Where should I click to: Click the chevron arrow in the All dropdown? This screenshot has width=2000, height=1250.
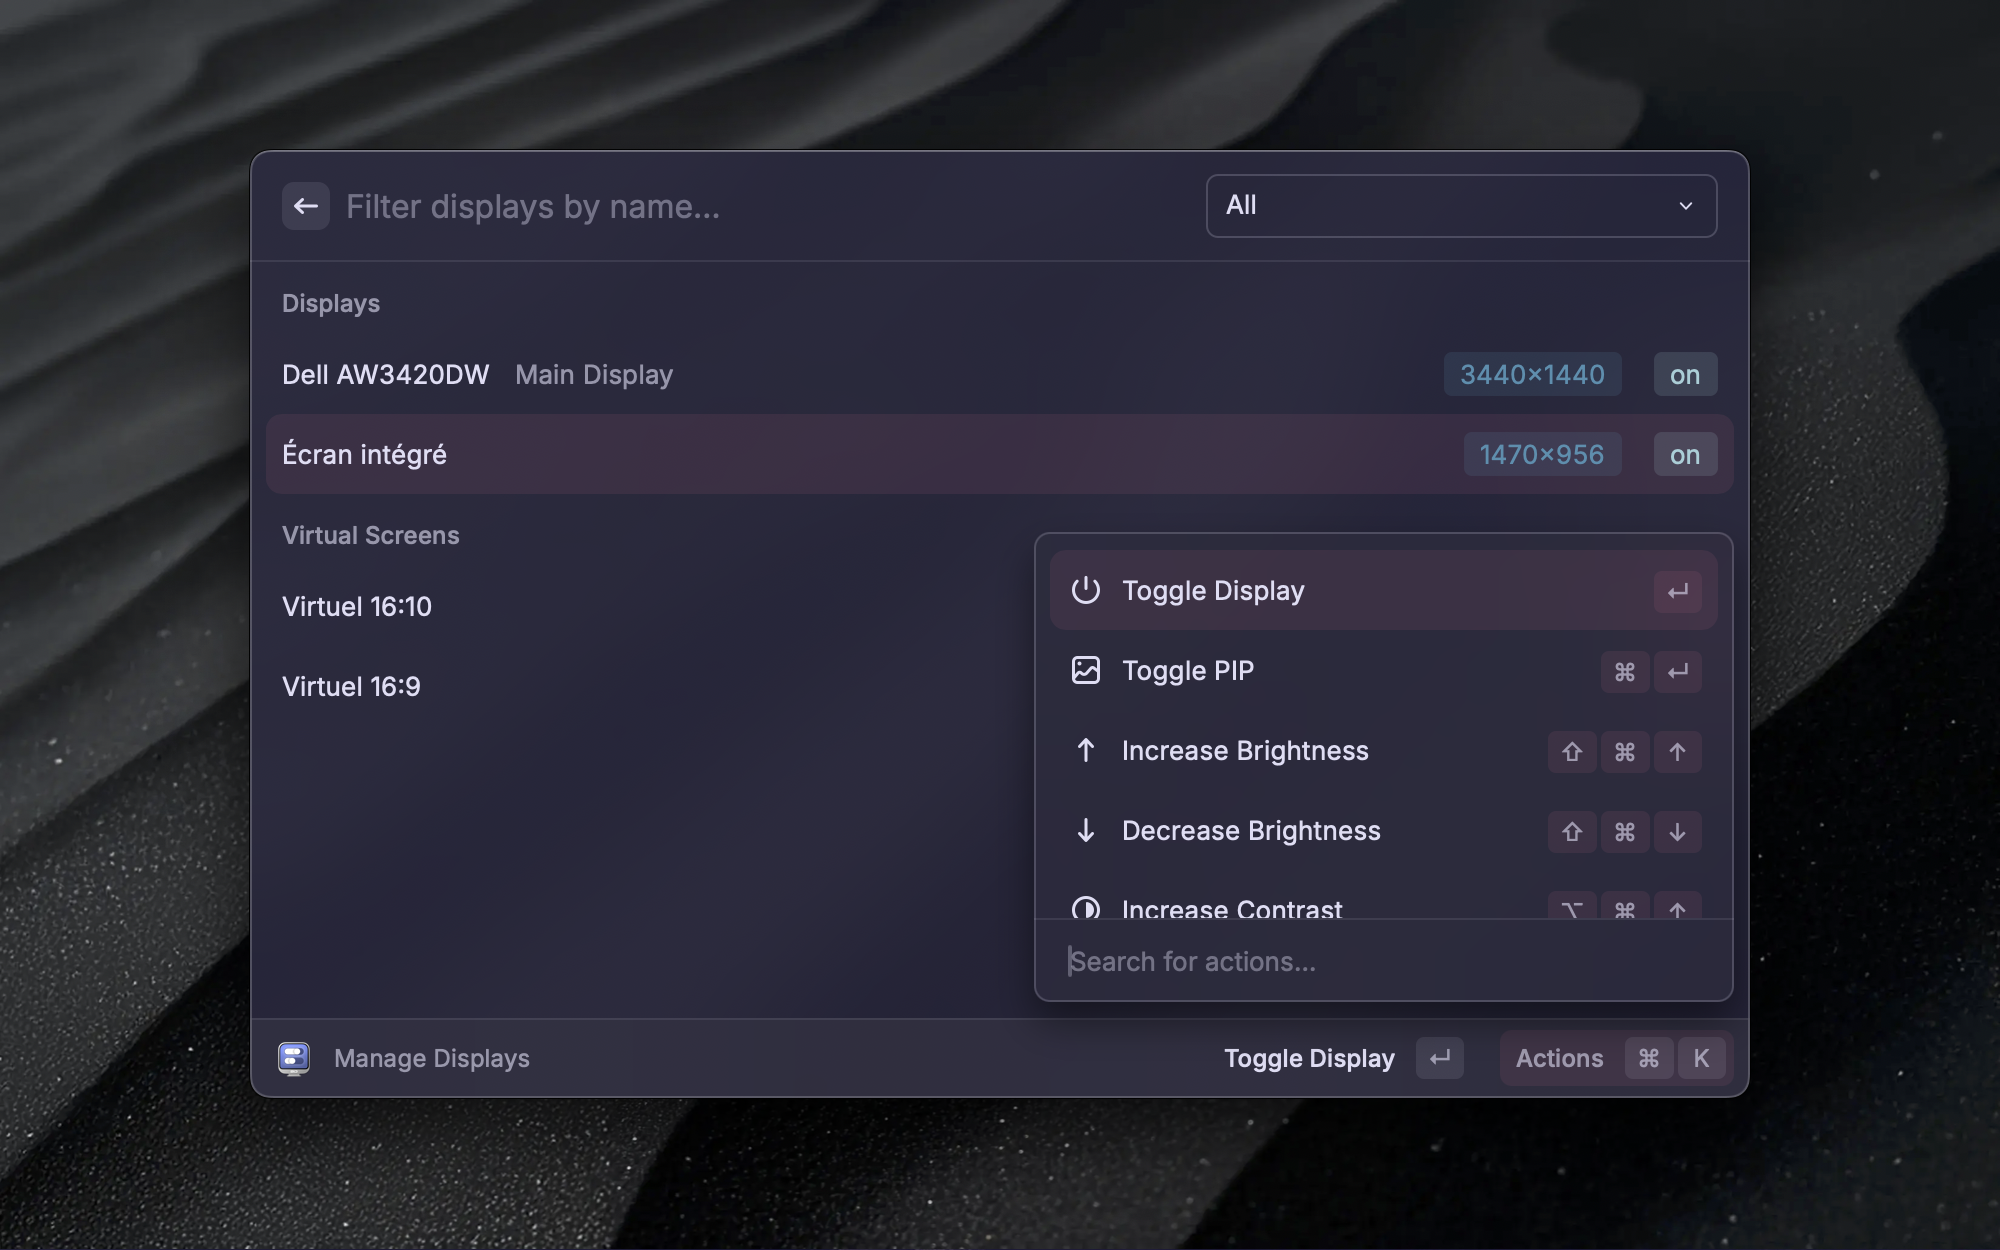[x=1685, y=206]
